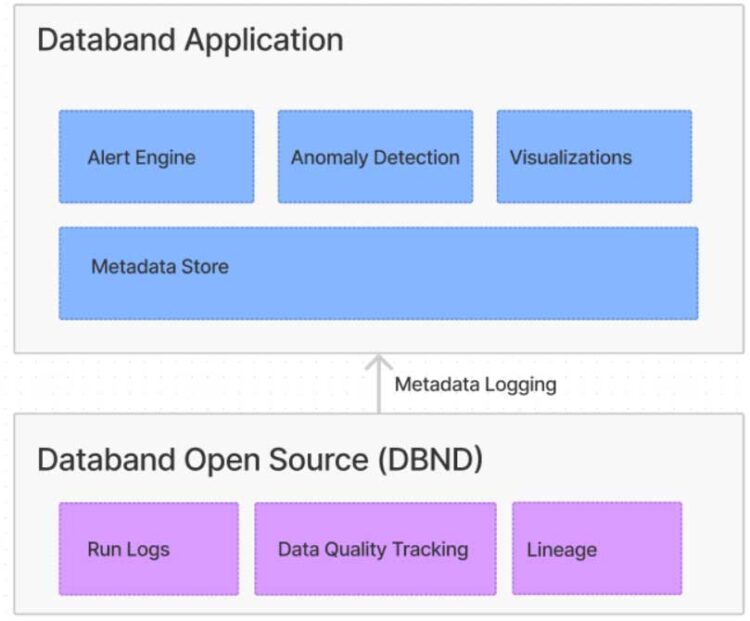Click the Run Logs box
This screenshot has height=621, width=750.
tap(149, 549)
